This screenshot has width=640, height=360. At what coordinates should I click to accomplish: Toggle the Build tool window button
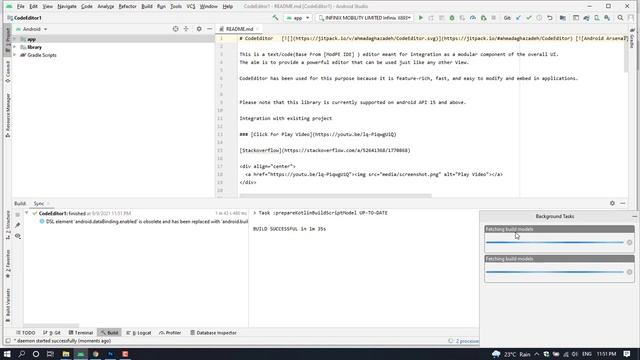109,333
